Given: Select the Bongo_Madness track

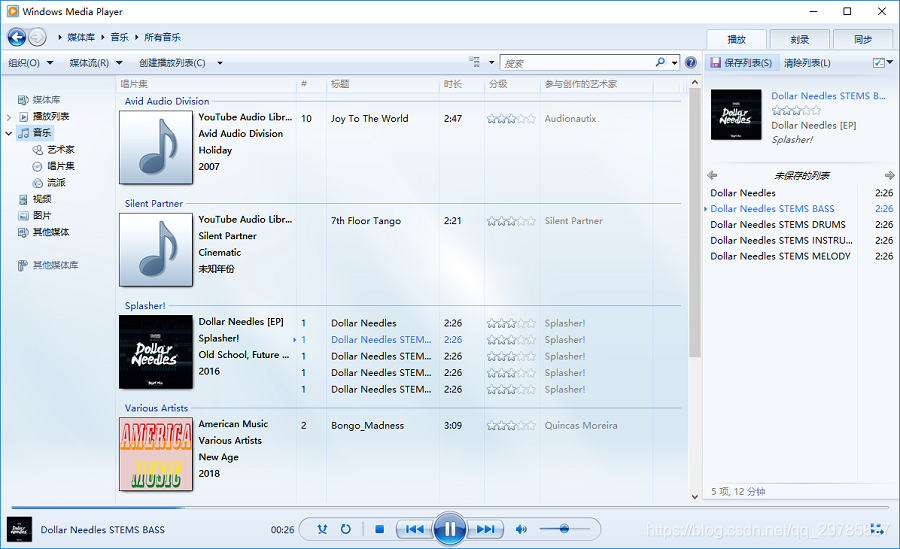Looking at the screenshot, I should pyautogui.click(x=367, y=426).
